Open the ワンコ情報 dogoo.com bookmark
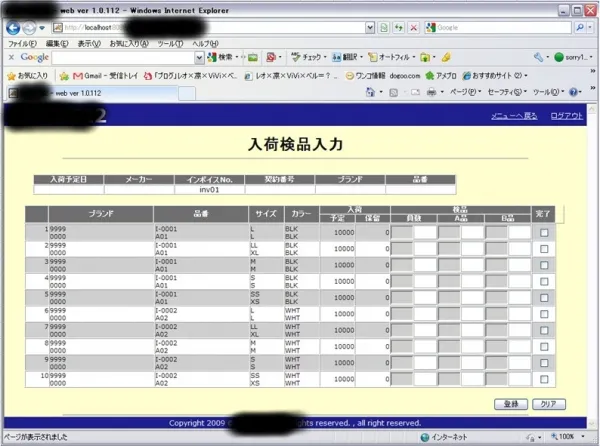 (383, 76)
